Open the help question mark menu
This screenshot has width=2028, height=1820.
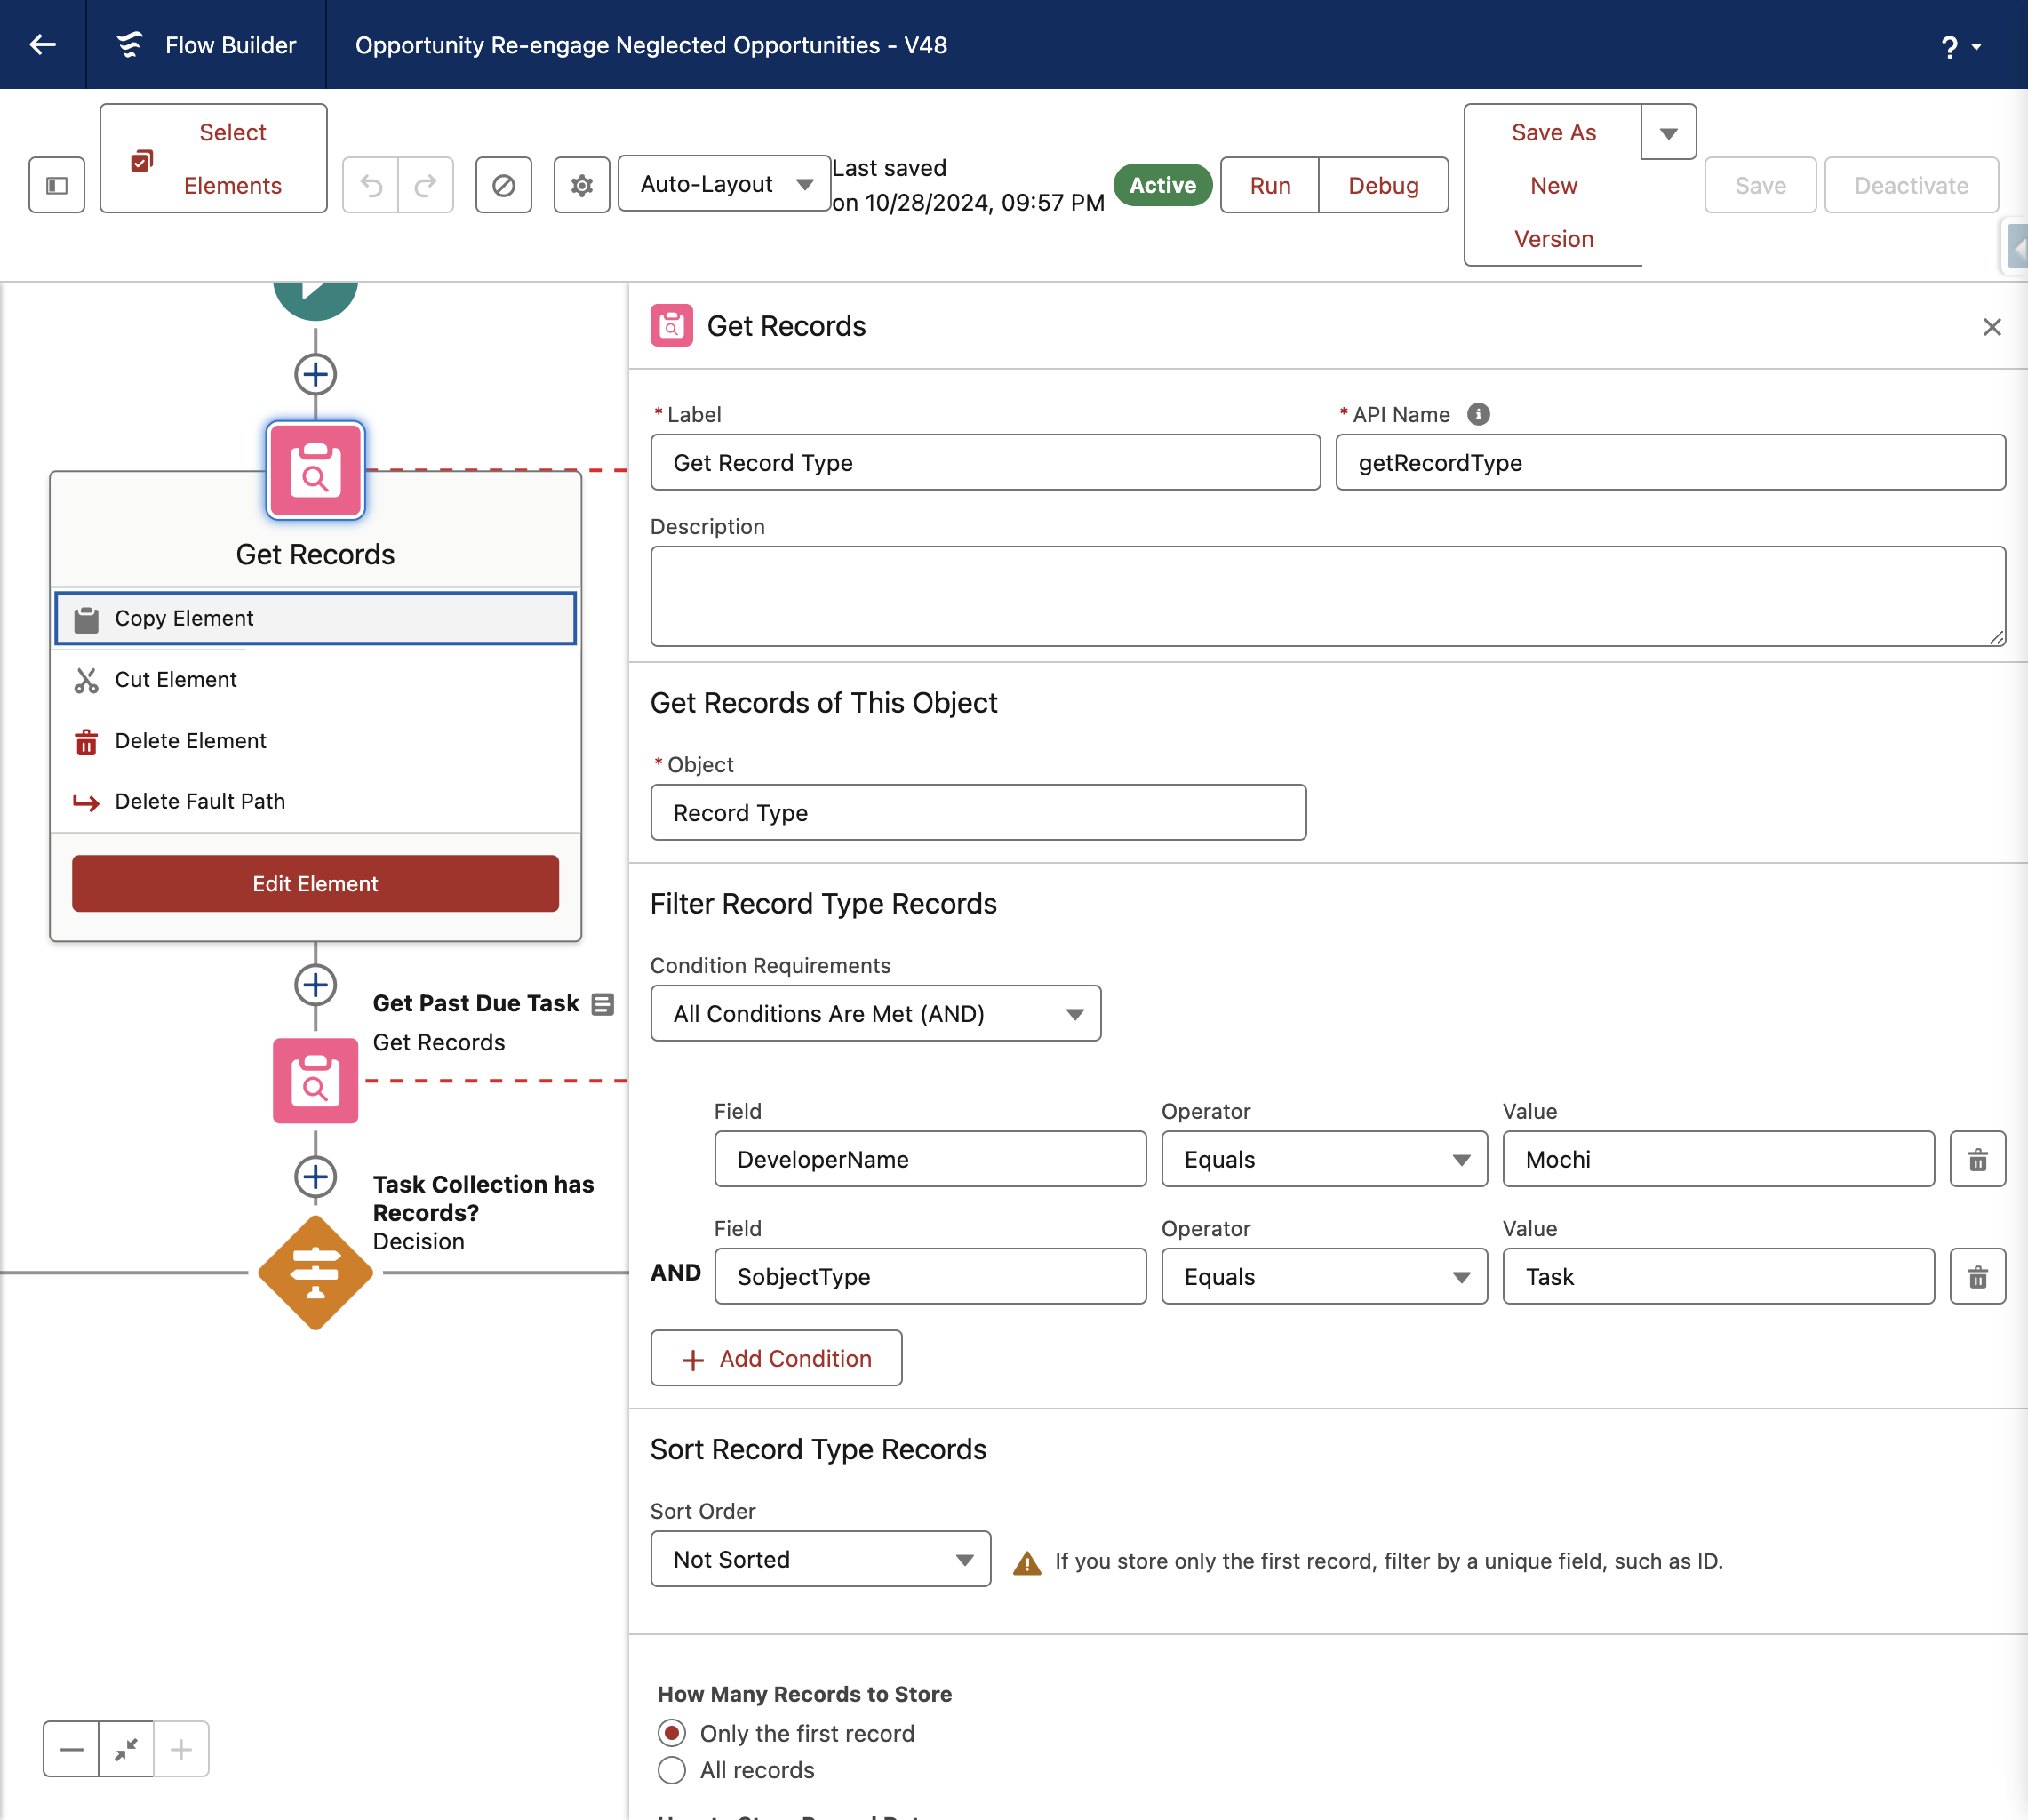pos(1961,46)
